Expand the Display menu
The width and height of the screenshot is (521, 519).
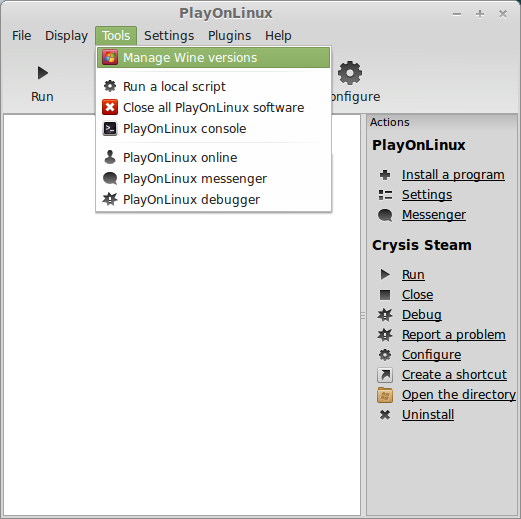coord(66,36)
